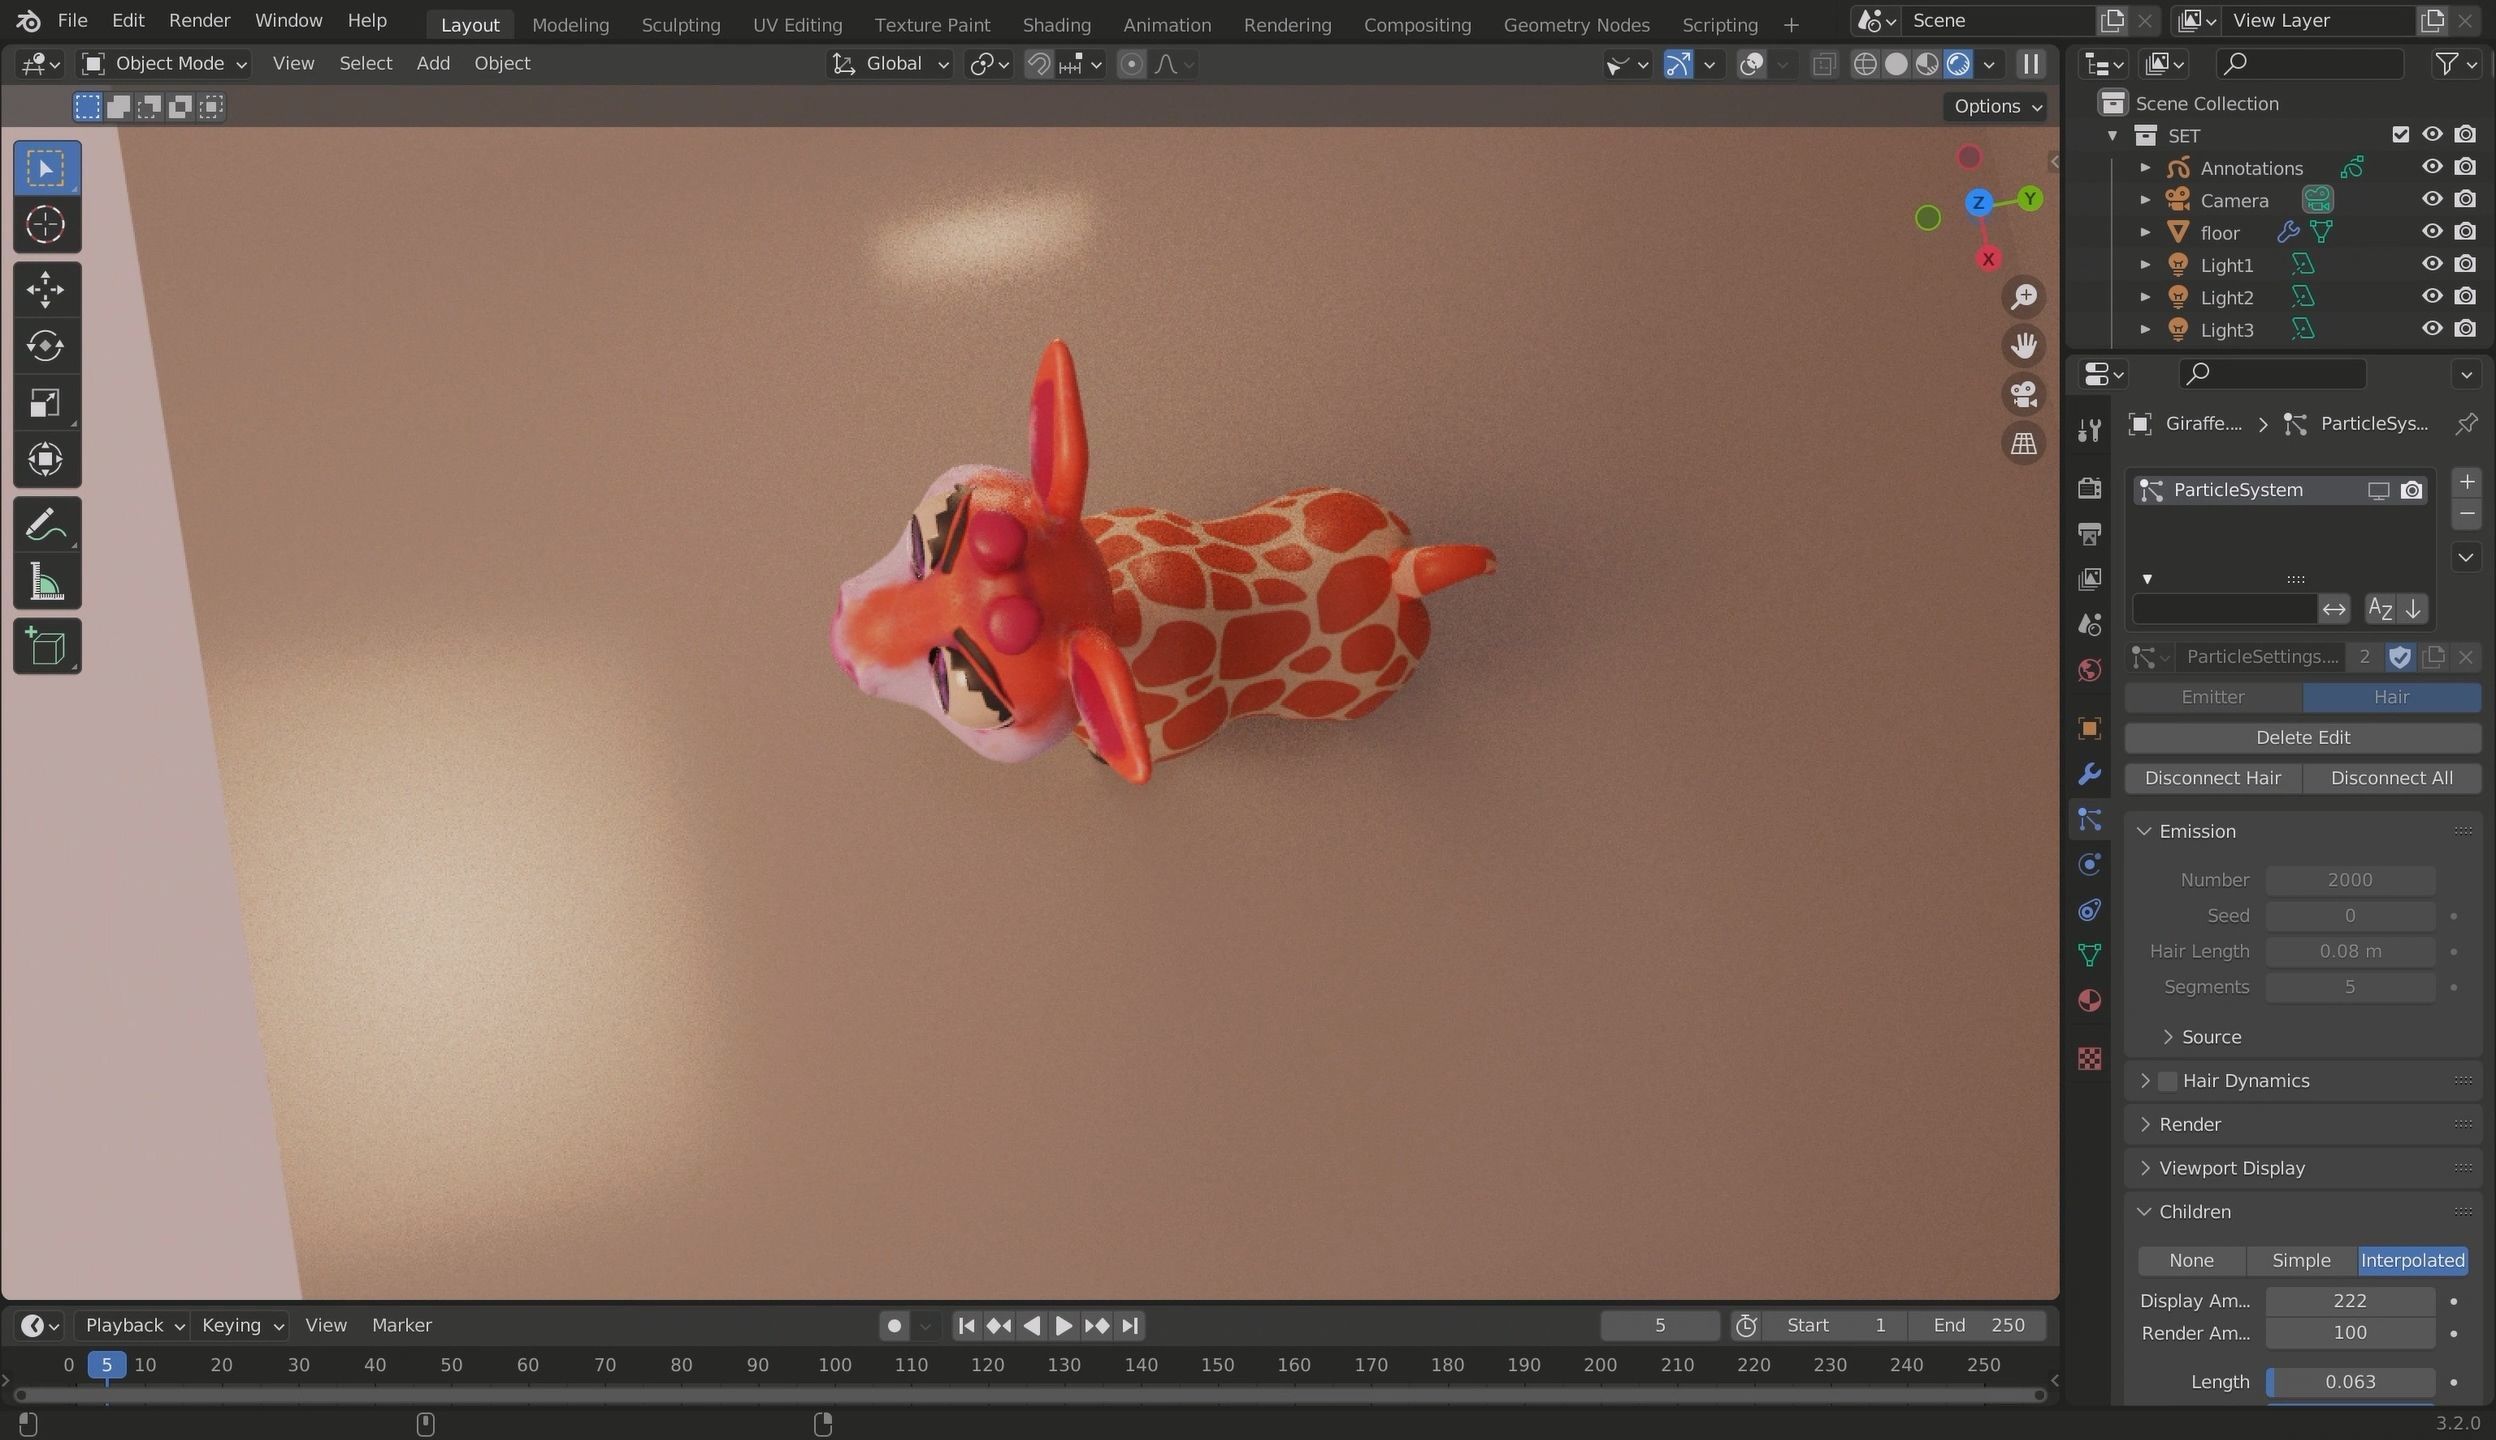Open the File menu
The height and width of the screenshot is (1440, 2496).
coord(72,21)
